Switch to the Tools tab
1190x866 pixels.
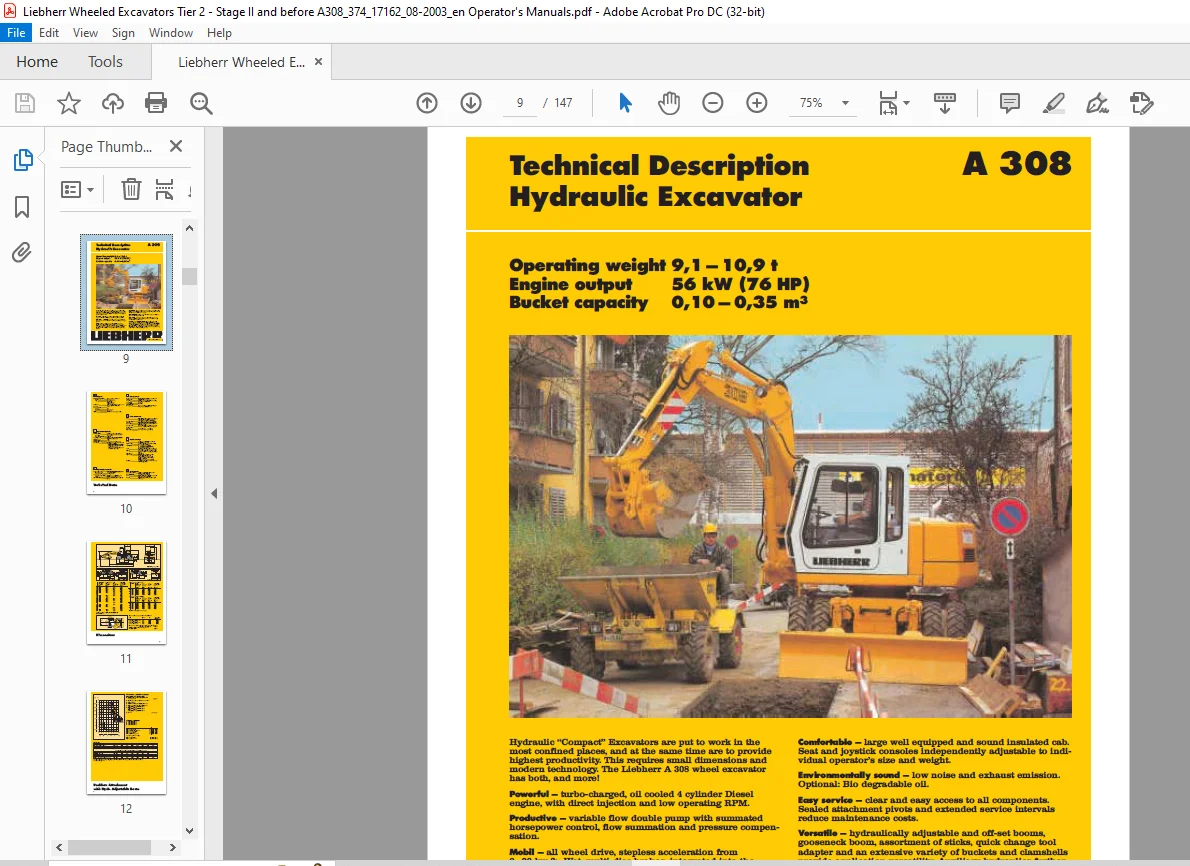105,61
